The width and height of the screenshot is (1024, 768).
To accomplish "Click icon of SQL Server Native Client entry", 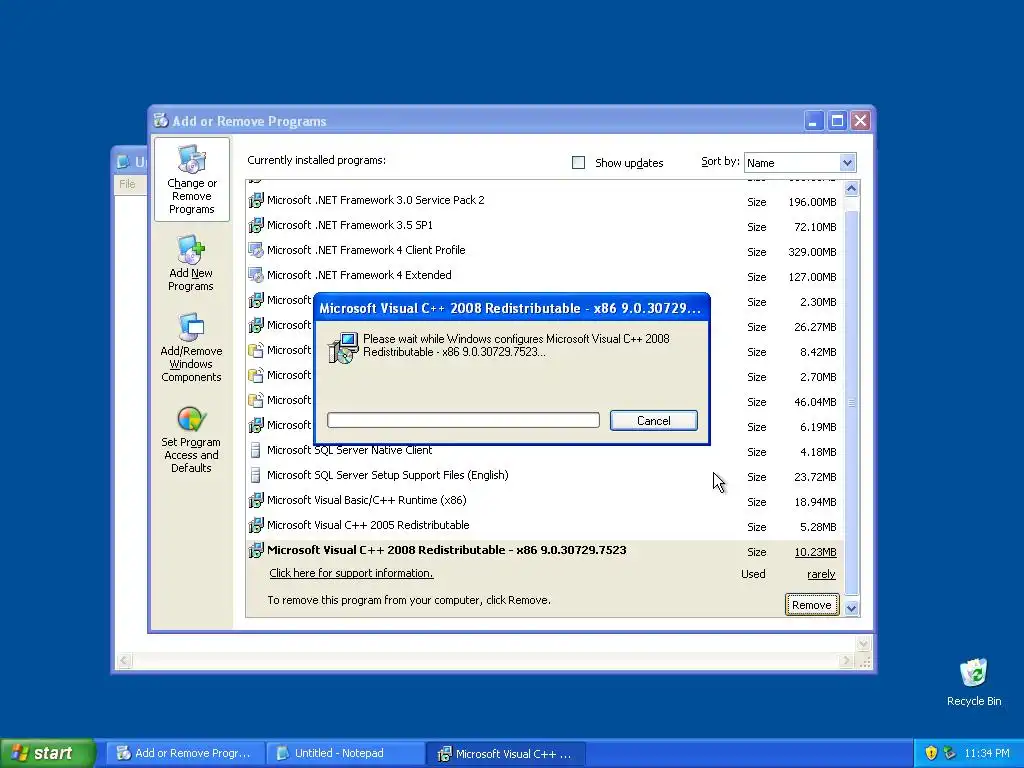I will [x=256, y=450].
